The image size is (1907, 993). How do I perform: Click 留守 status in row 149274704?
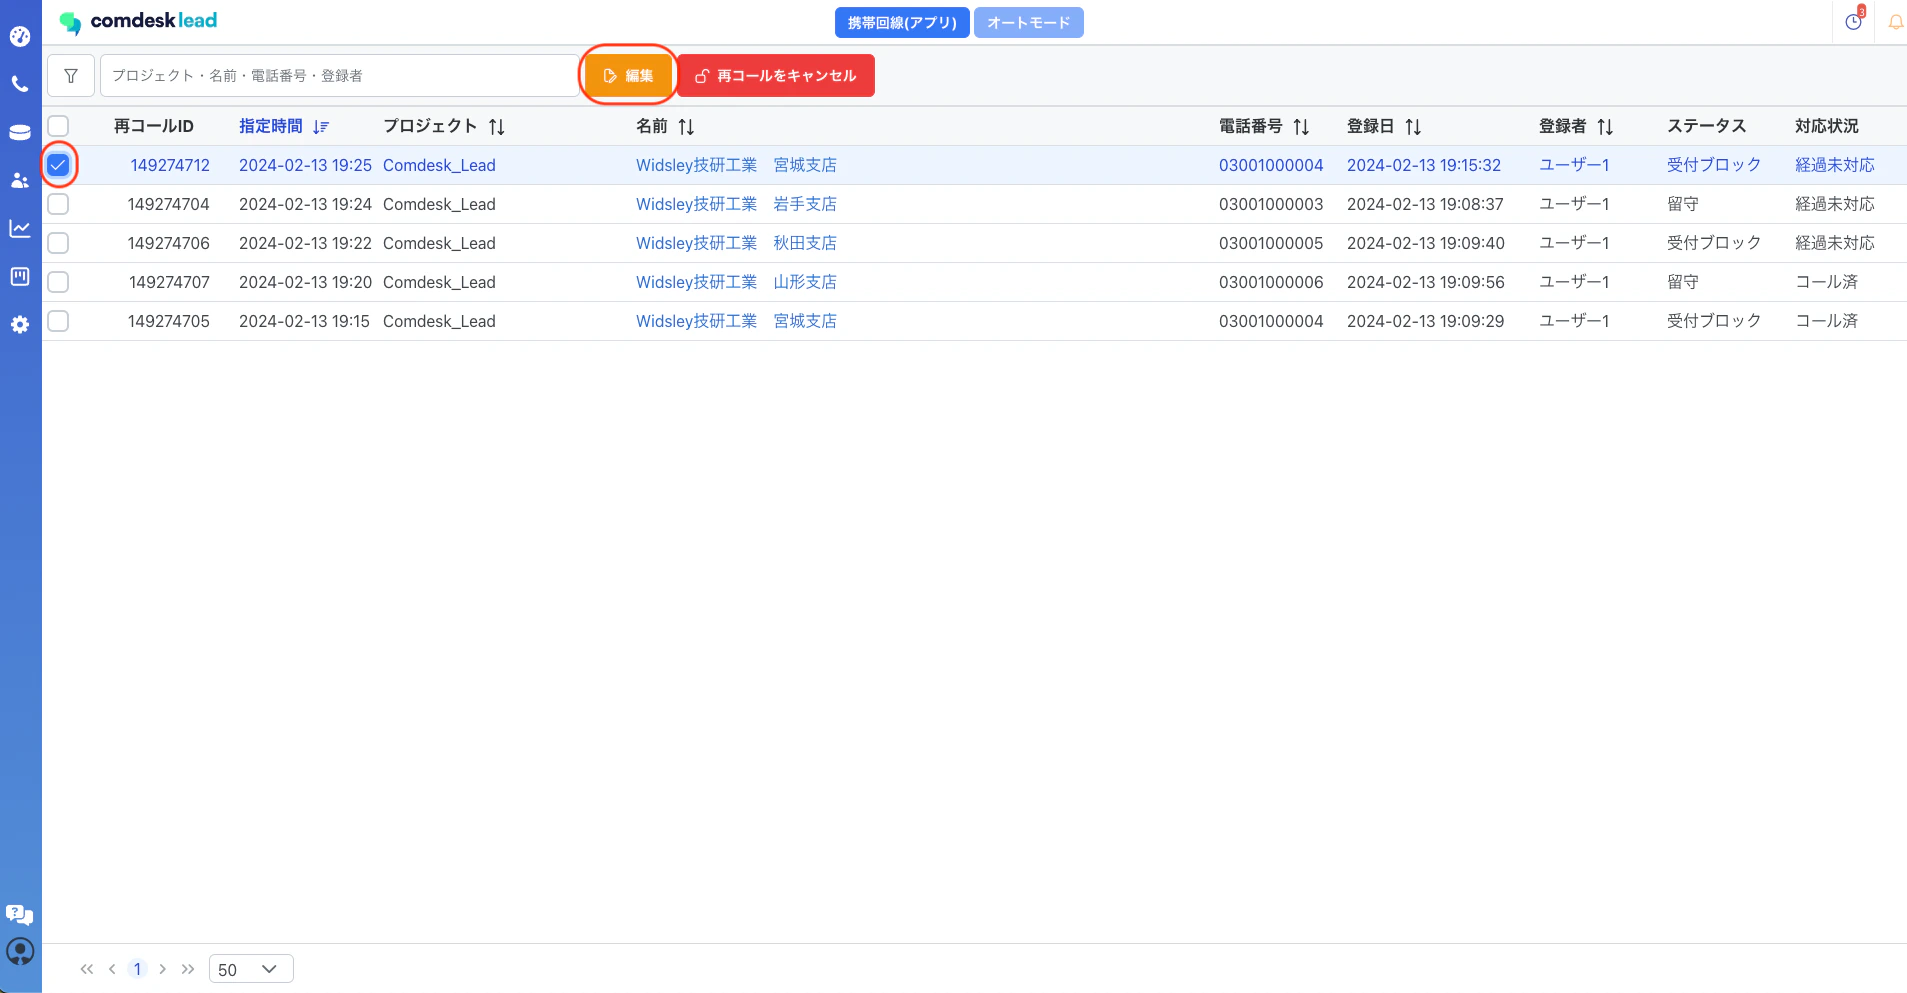point(1683,204)
